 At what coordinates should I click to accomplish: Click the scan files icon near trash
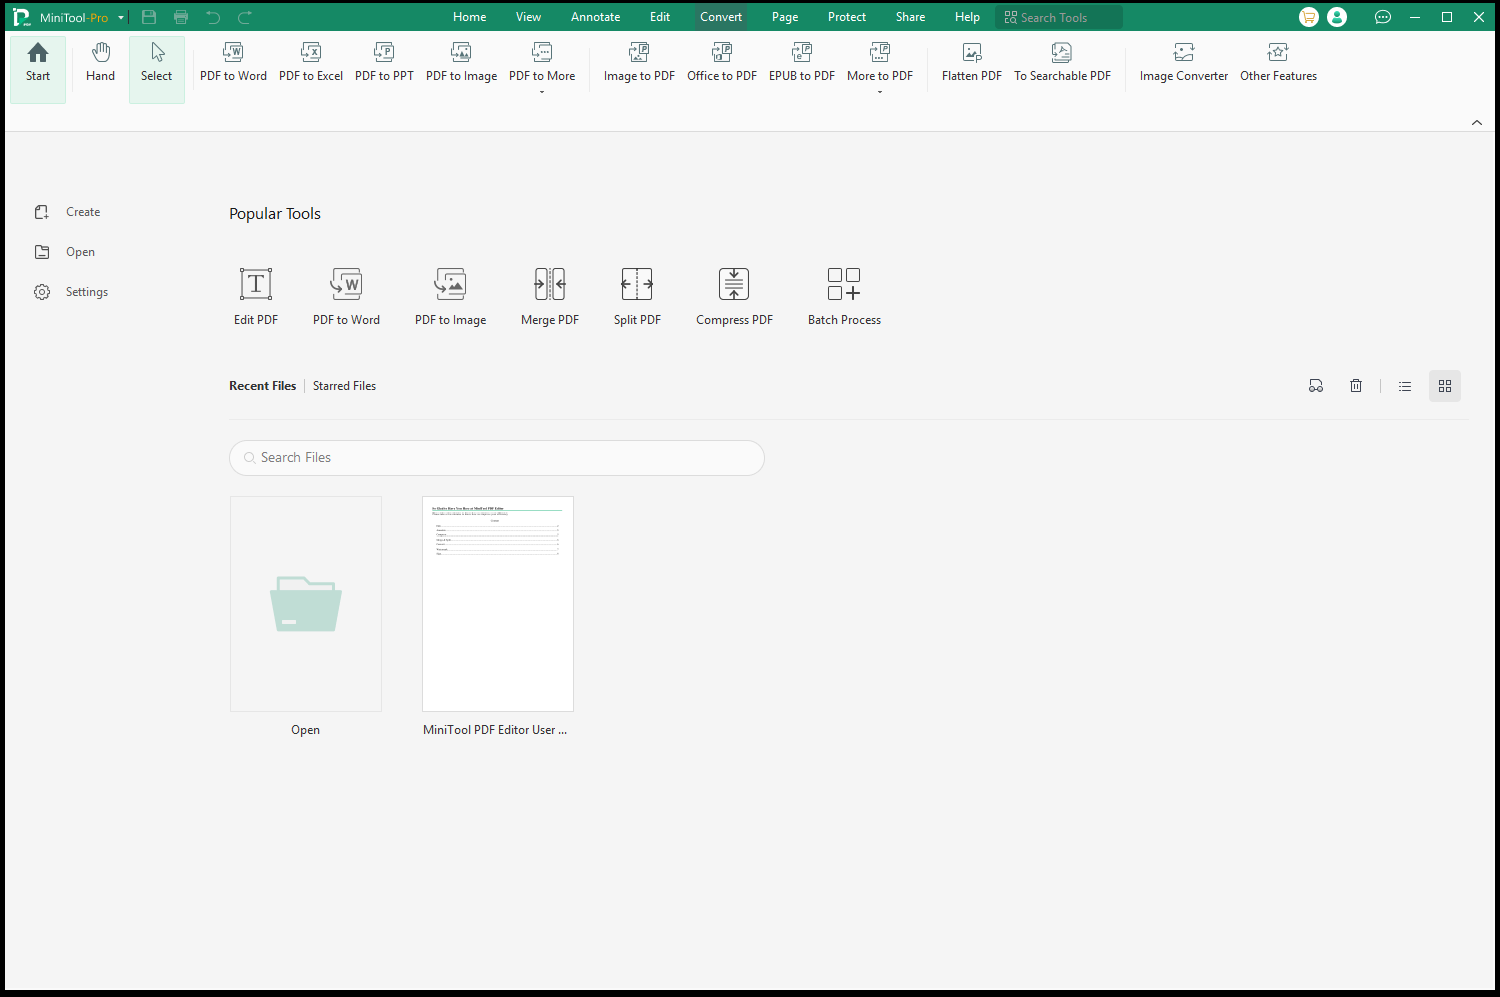click(x=1316, y=386)
